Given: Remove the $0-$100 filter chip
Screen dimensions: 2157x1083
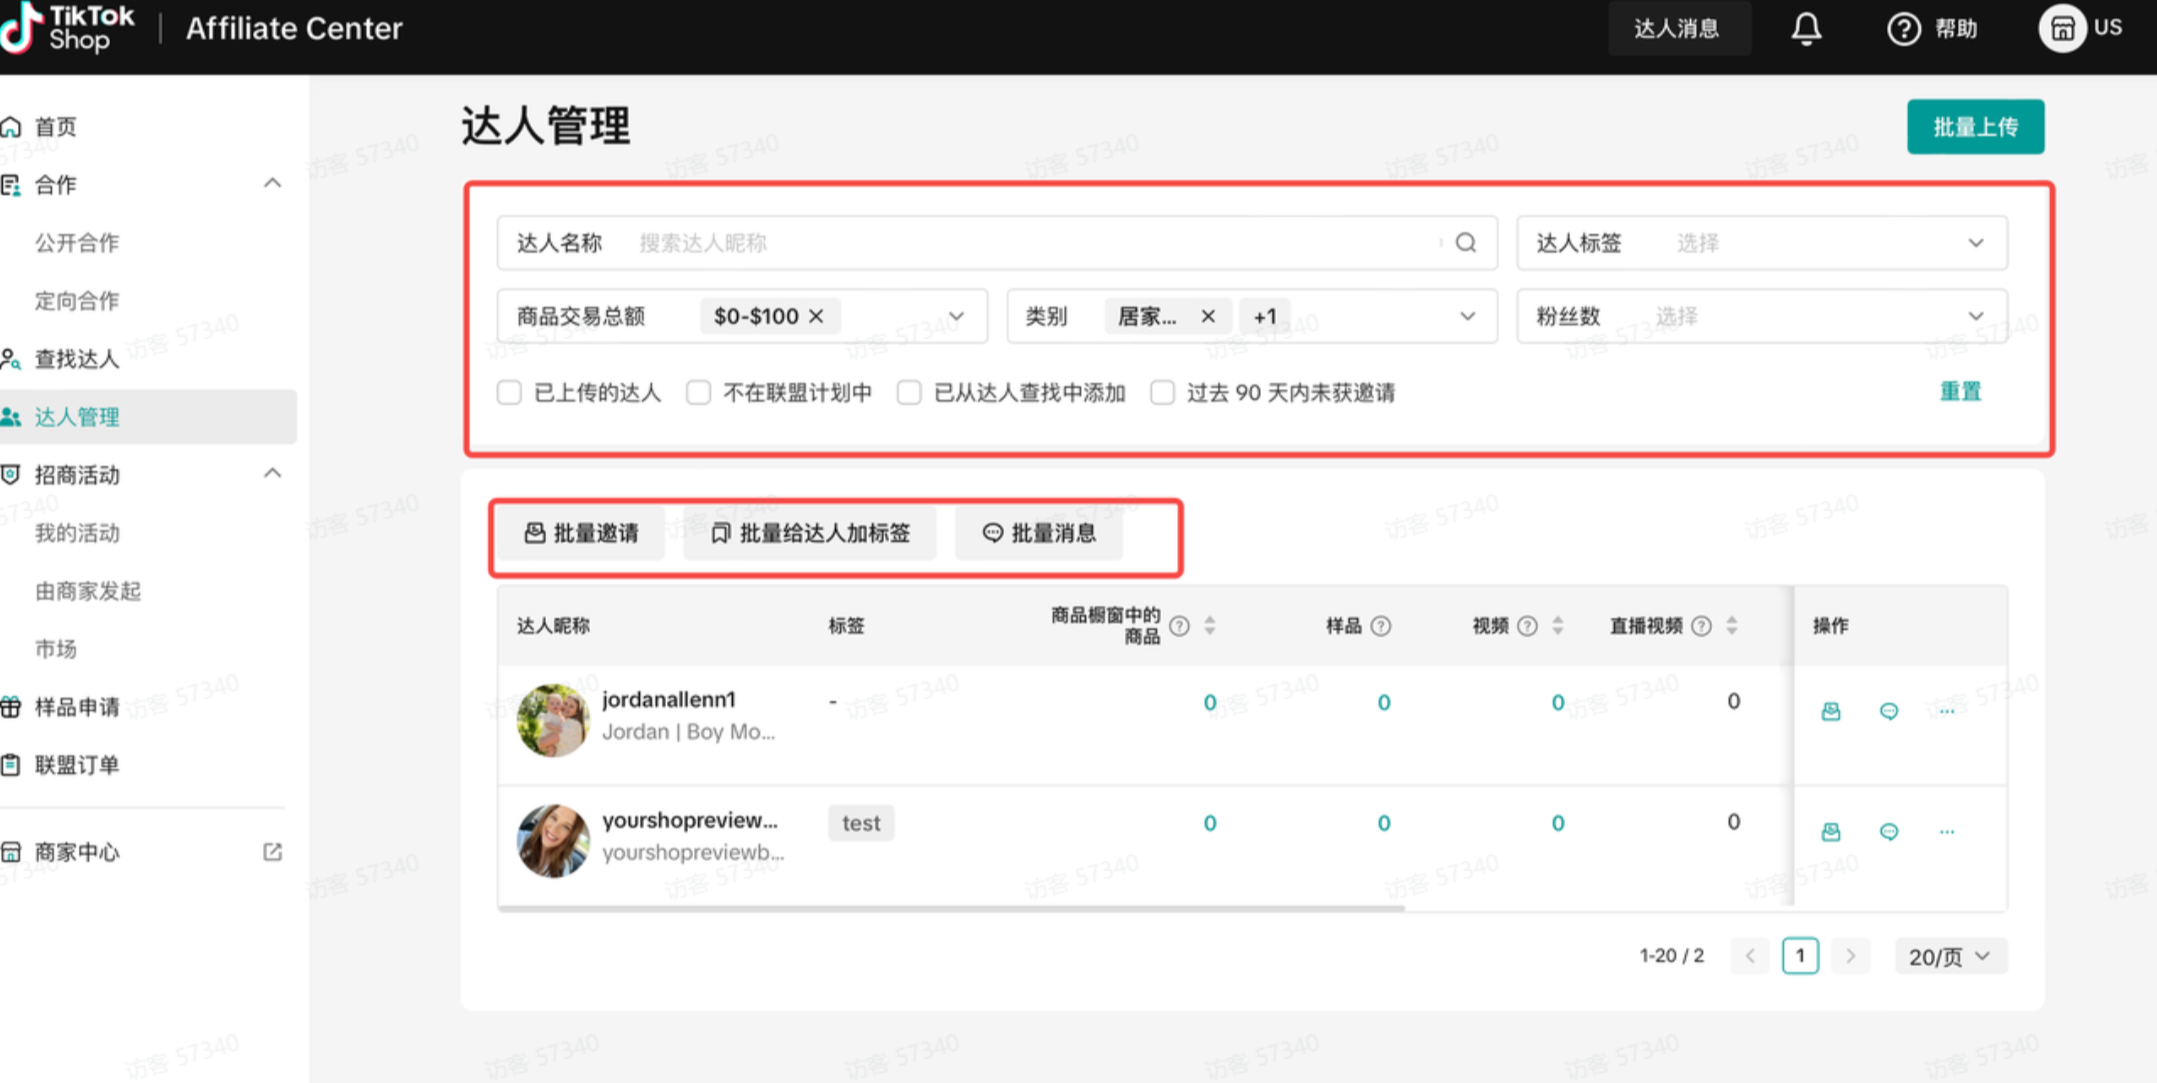Looking at the screenshot, I should point(816,316).
